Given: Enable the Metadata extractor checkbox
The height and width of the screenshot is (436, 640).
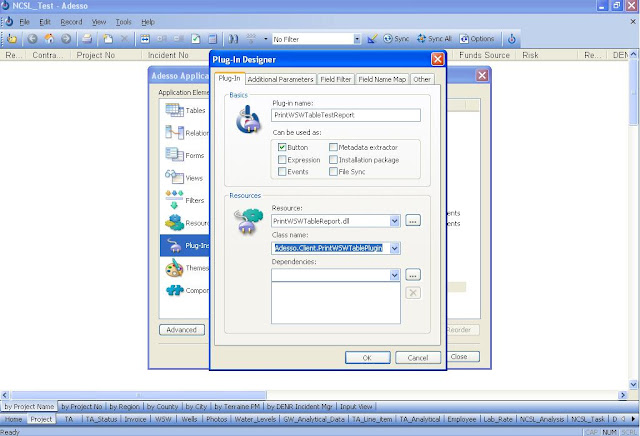Looking at the screenshot, I should [x=333, y=147].
